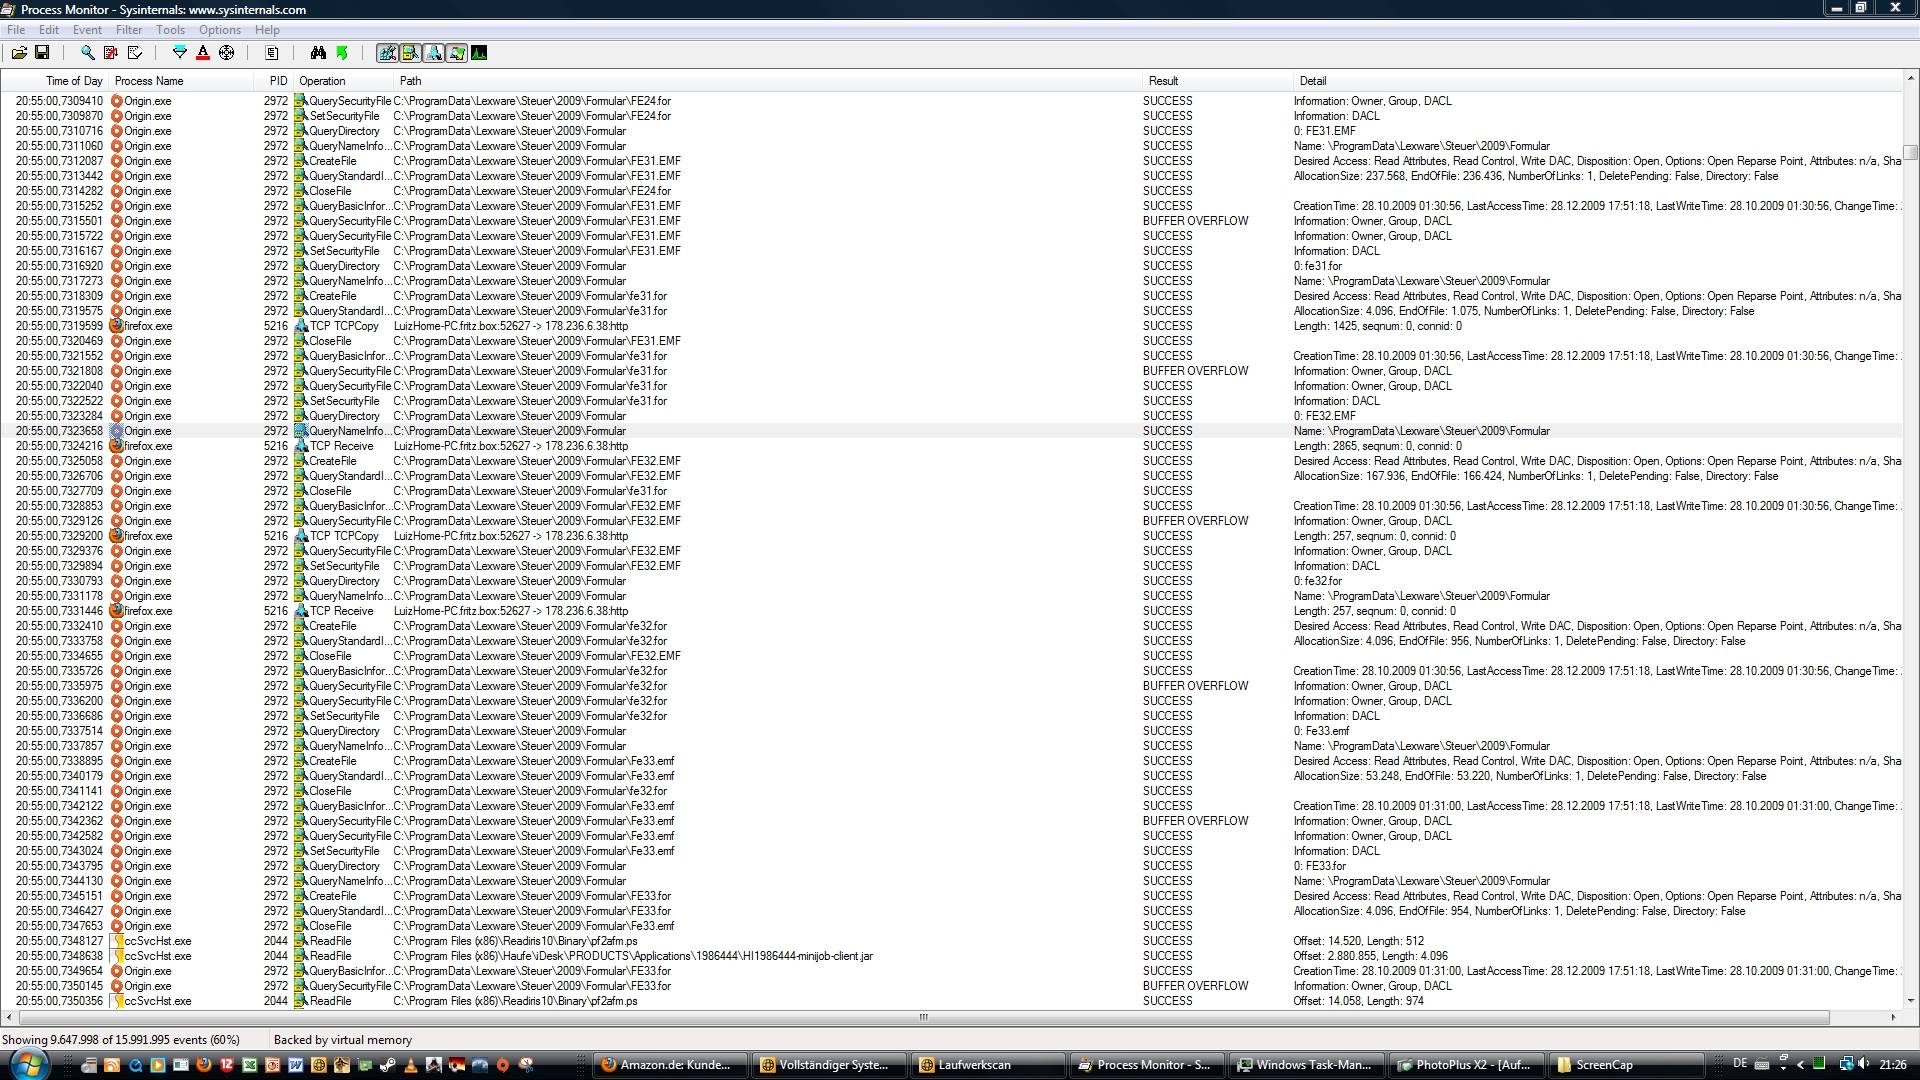Select ccSvcHst.exe ReadFile row at 20:55:00,7348127
This screenshot has height=1080, width=1920.
(951, 941)
